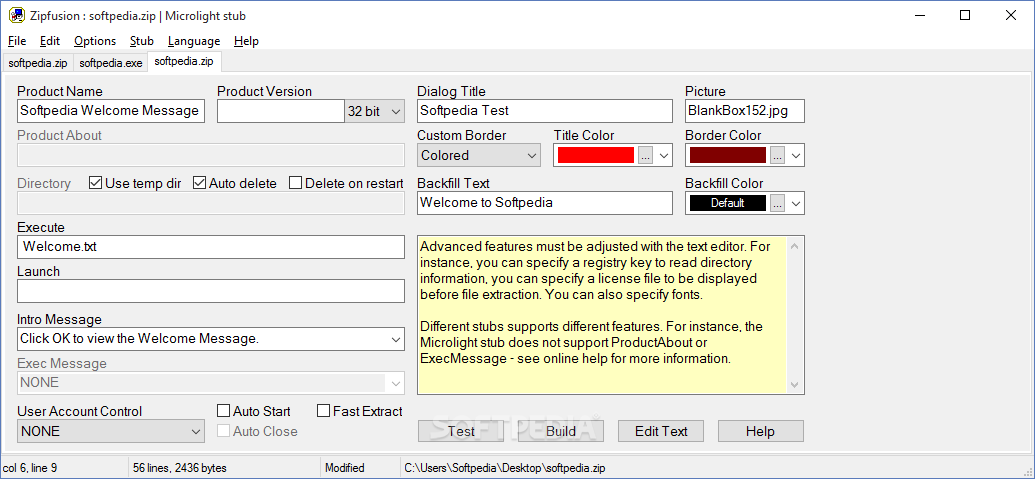The image size is (1035, 479).
Task: Click the 'Product About' label
Action: tap(59, 135)
